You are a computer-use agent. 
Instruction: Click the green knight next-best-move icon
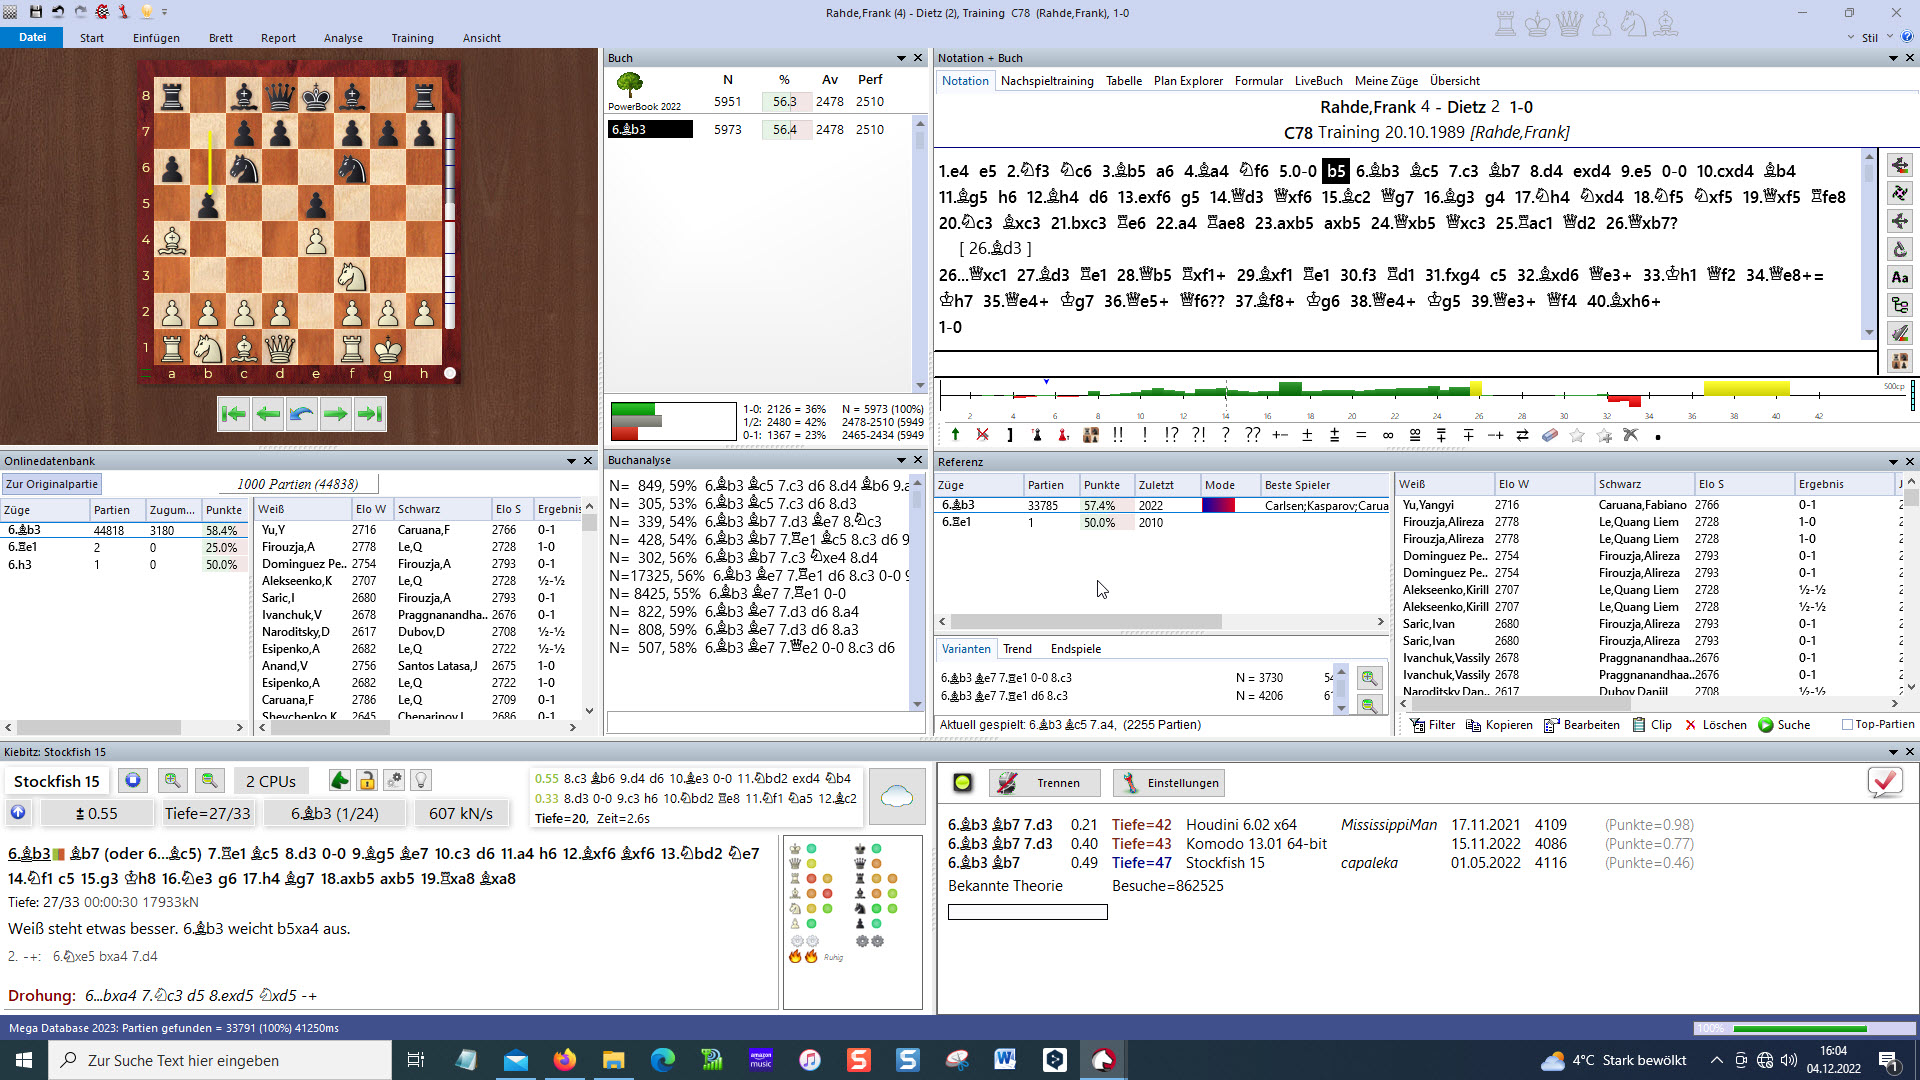coord(340,781)
